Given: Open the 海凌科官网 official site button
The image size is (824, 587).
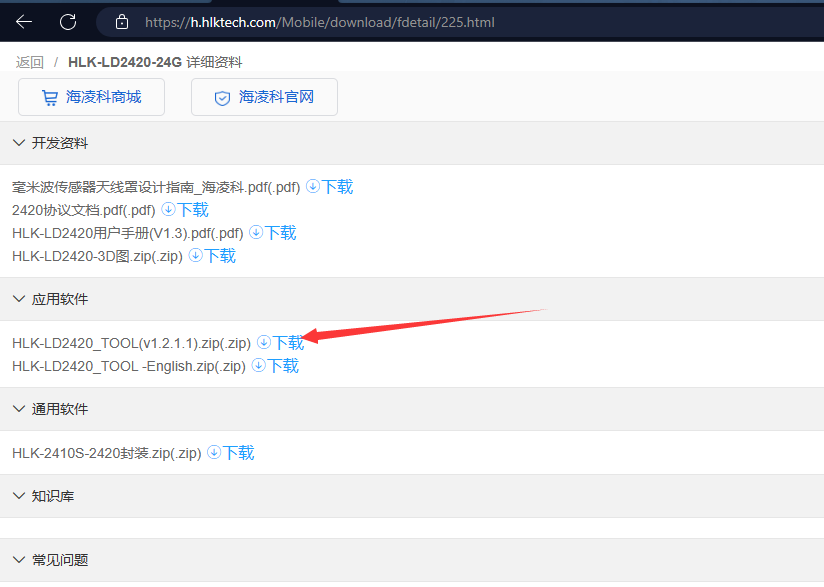Looking at the screenshot, I should (264, 97).
